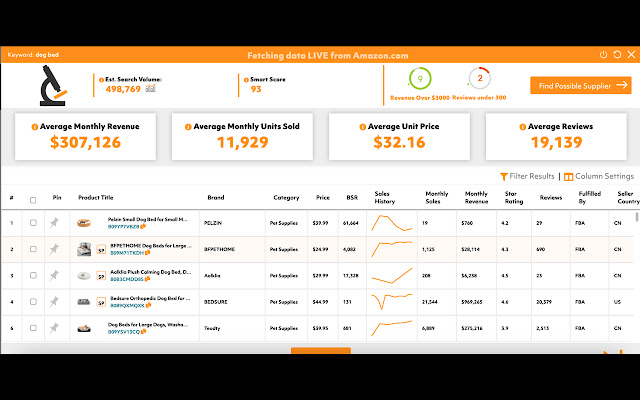Click the Price column header

tap(322, 198)
